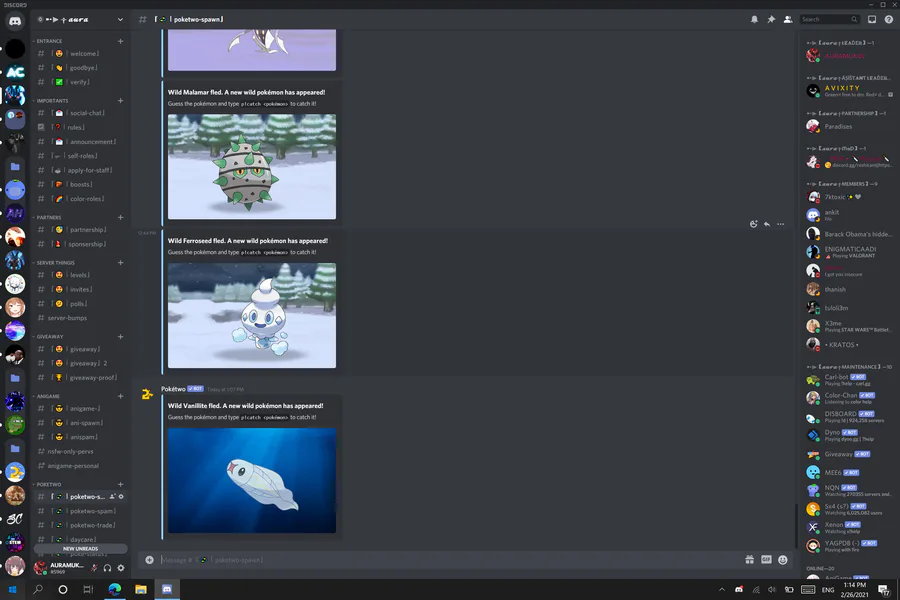
Task: Open the Nitro gift picker
Action: [750, 560]
